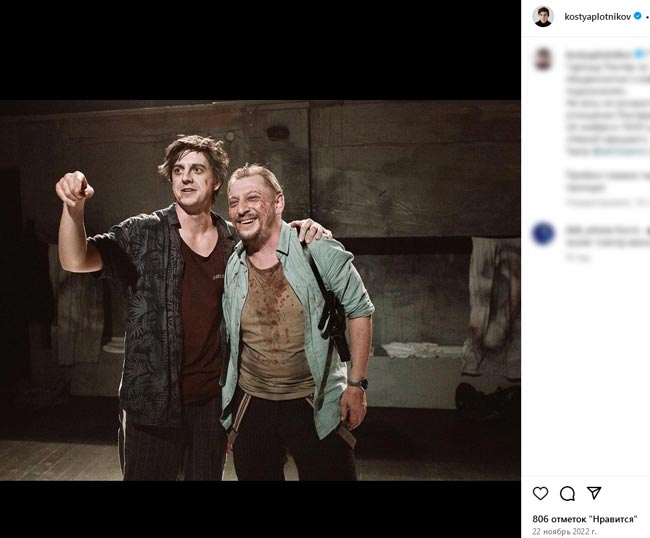650x538 pixels.
Task: Click the post date 22 ноябрь 2022 г.
Action: coord(564,531)
